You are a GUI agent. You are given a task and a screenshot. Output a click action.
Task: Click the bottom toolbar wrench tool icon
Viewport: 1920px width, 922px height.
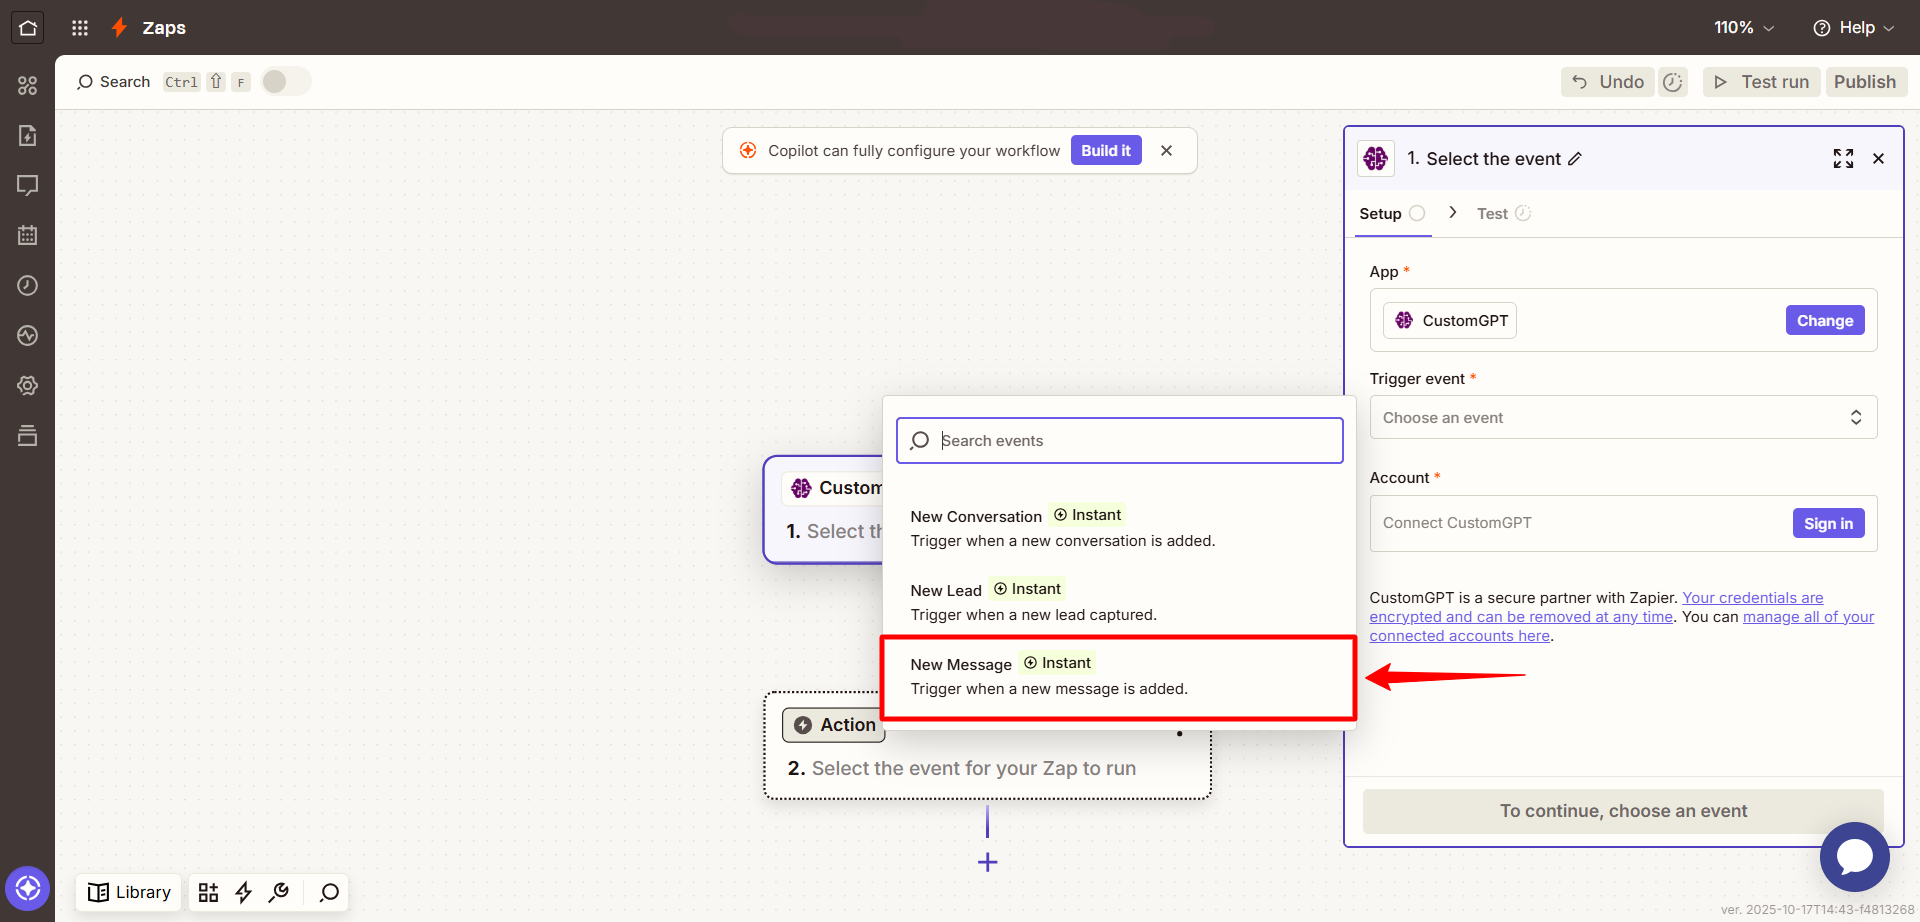pyautogui.click(x=279, y=892)
